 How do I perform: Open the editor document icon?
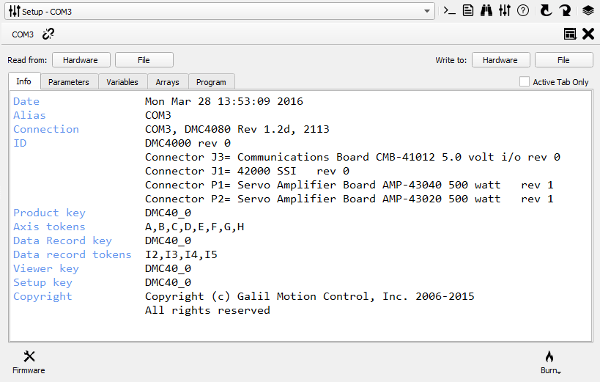point(468,10)
